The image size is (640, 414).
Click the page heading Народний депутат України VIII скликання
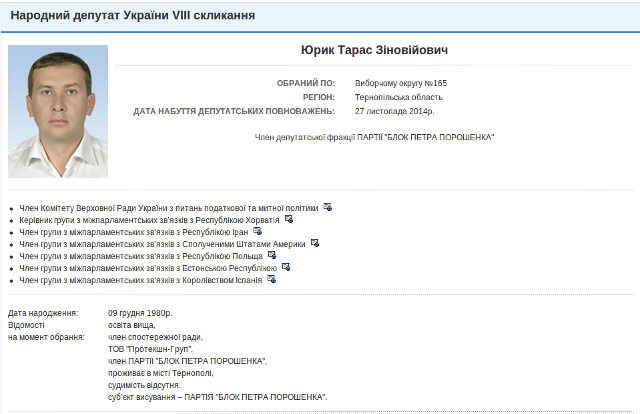[132, 17]
